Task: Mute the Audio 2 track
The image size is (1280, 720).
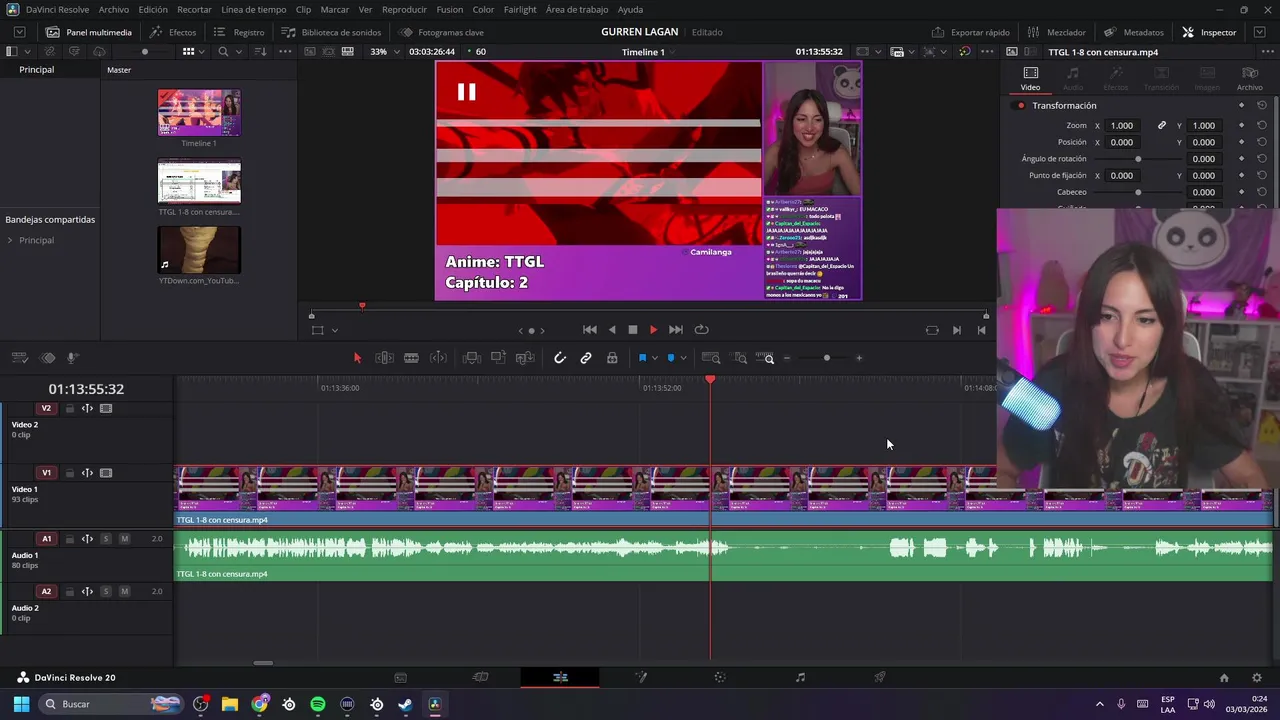Action: (124, 591)
